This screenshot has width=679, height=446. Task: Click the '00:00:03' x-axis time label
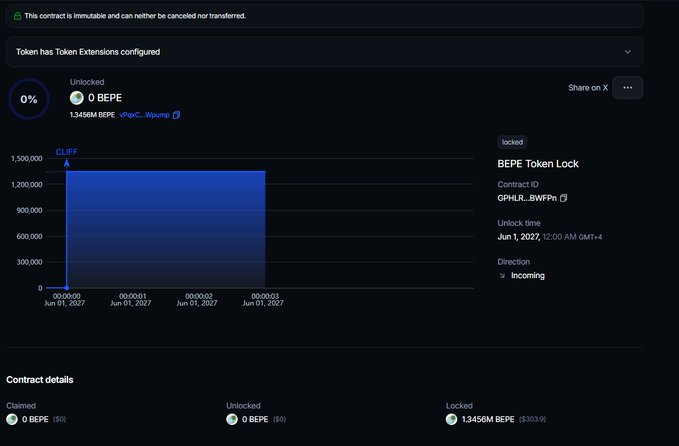coord(265,296)
